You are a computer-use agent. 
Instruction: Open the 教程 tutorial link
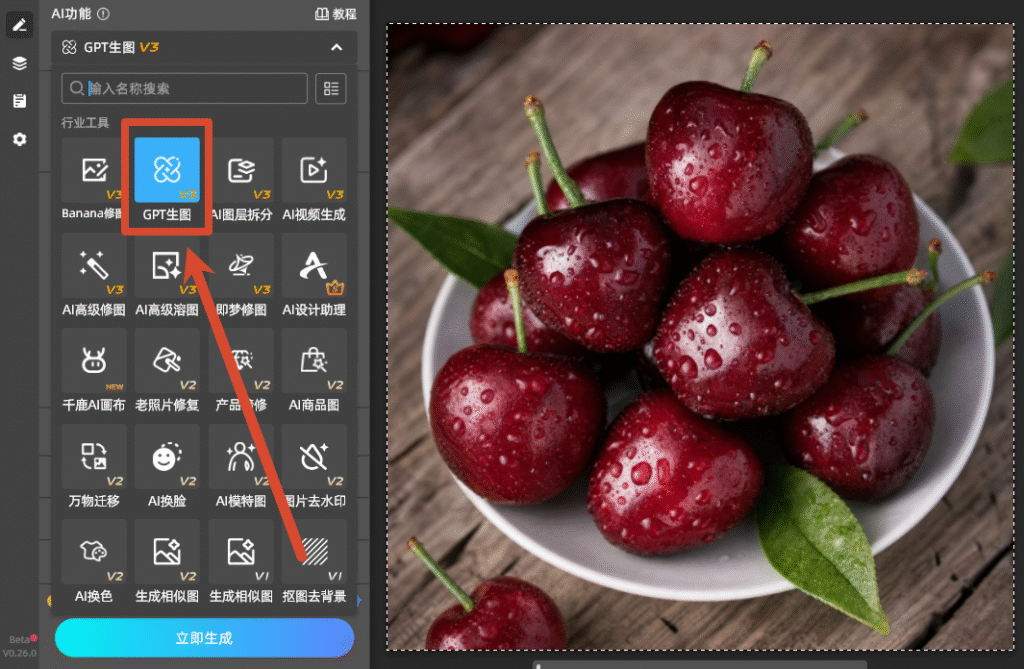[336, 14]
